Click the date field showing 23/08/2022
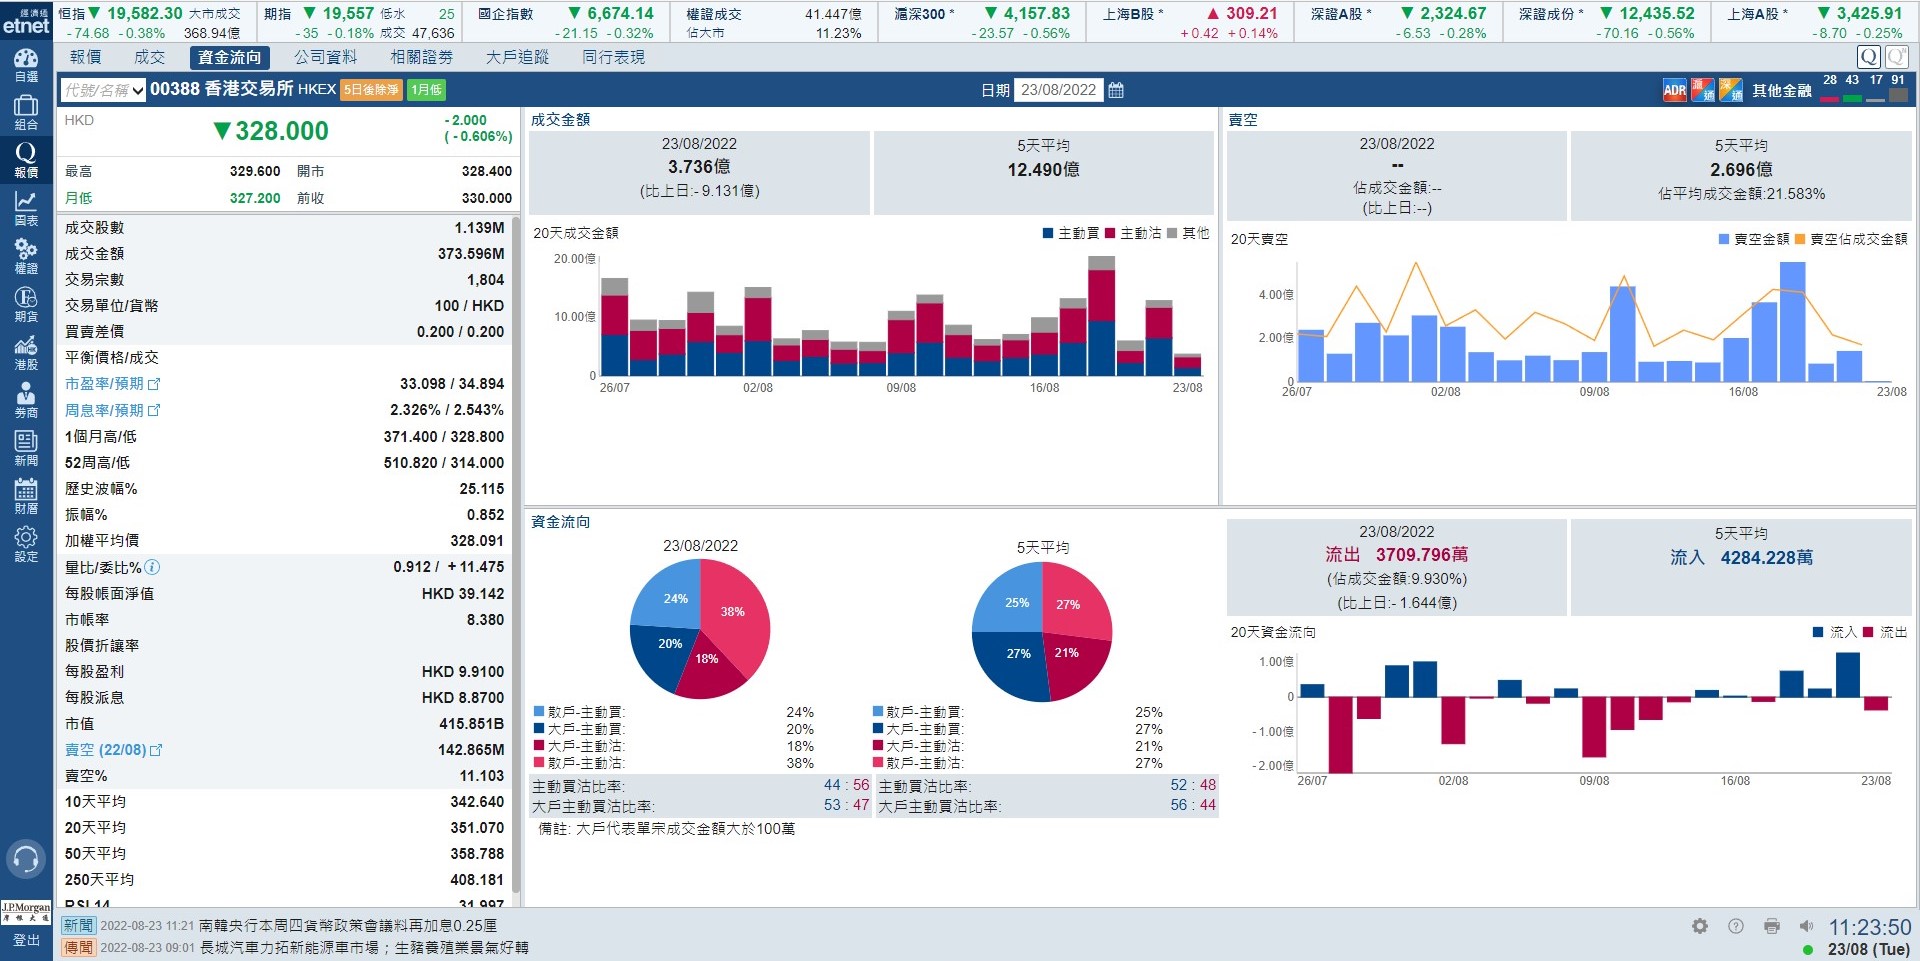Viewport: 1920px width, 961px height. (x=1058, y=90)
